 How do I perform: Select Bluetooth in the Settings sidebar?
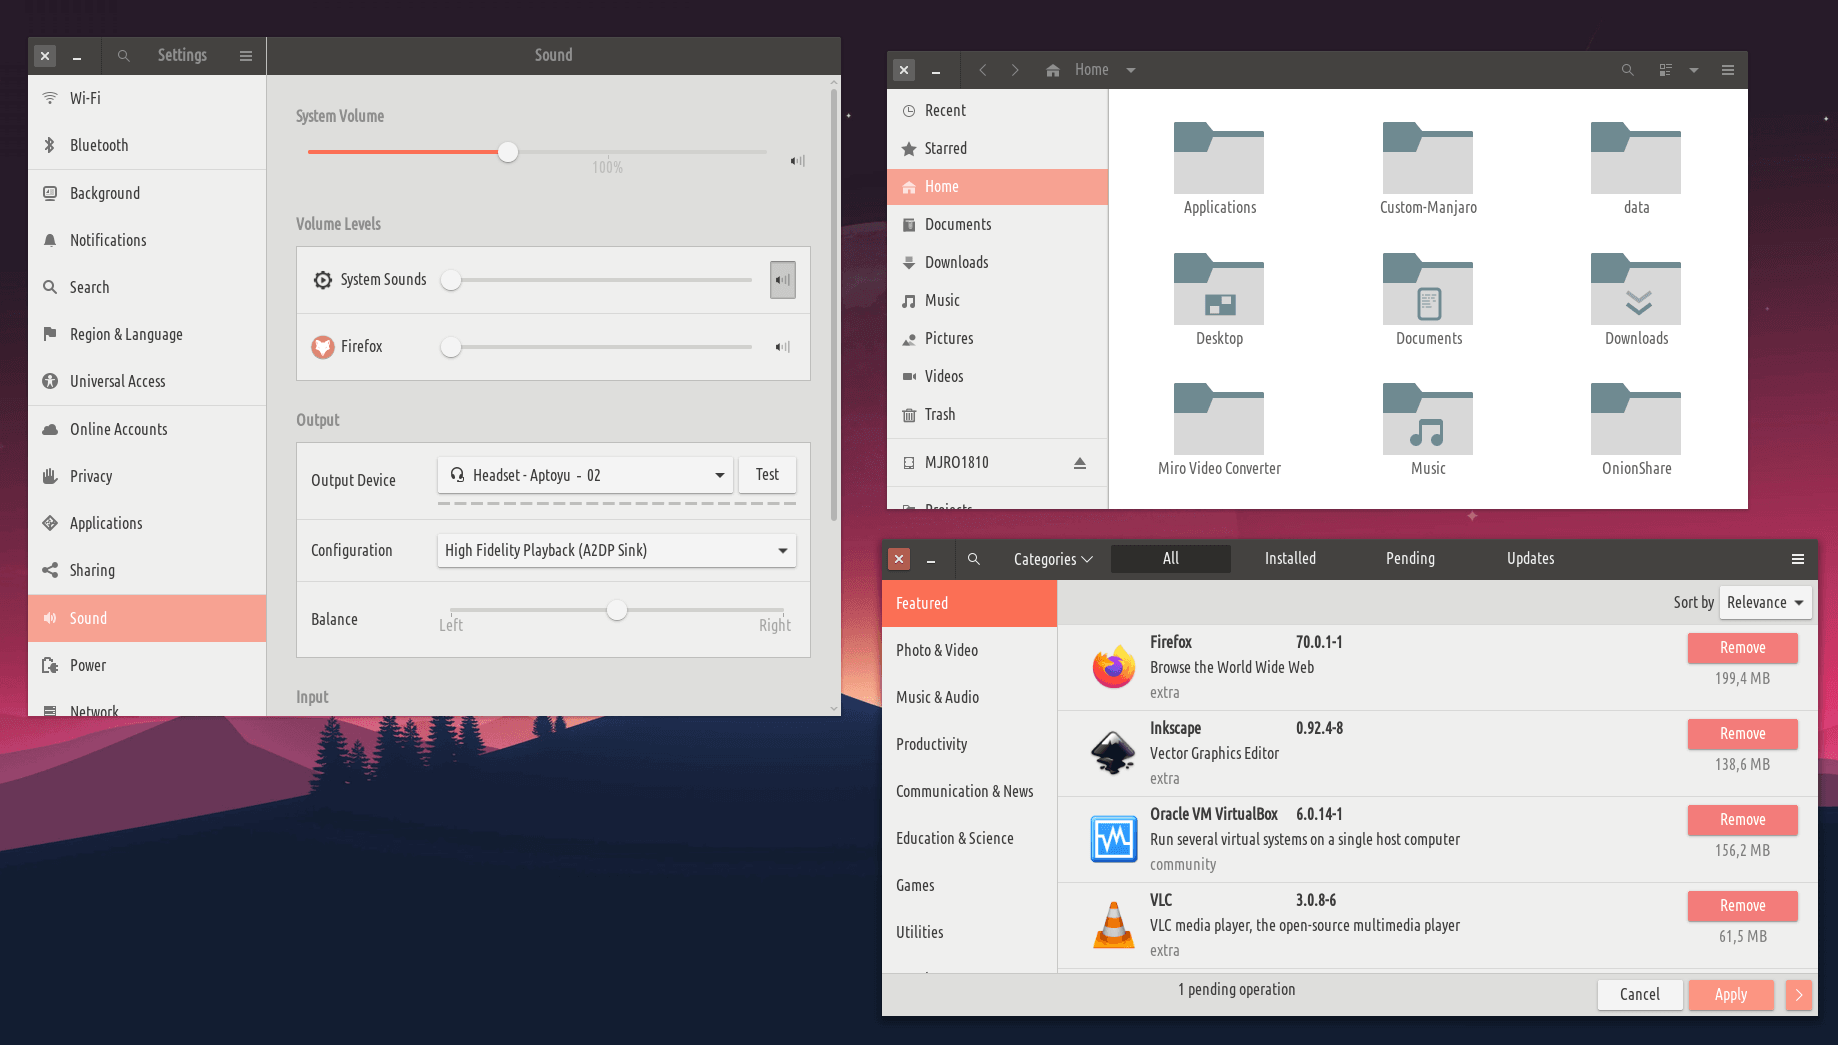(99, 146)
